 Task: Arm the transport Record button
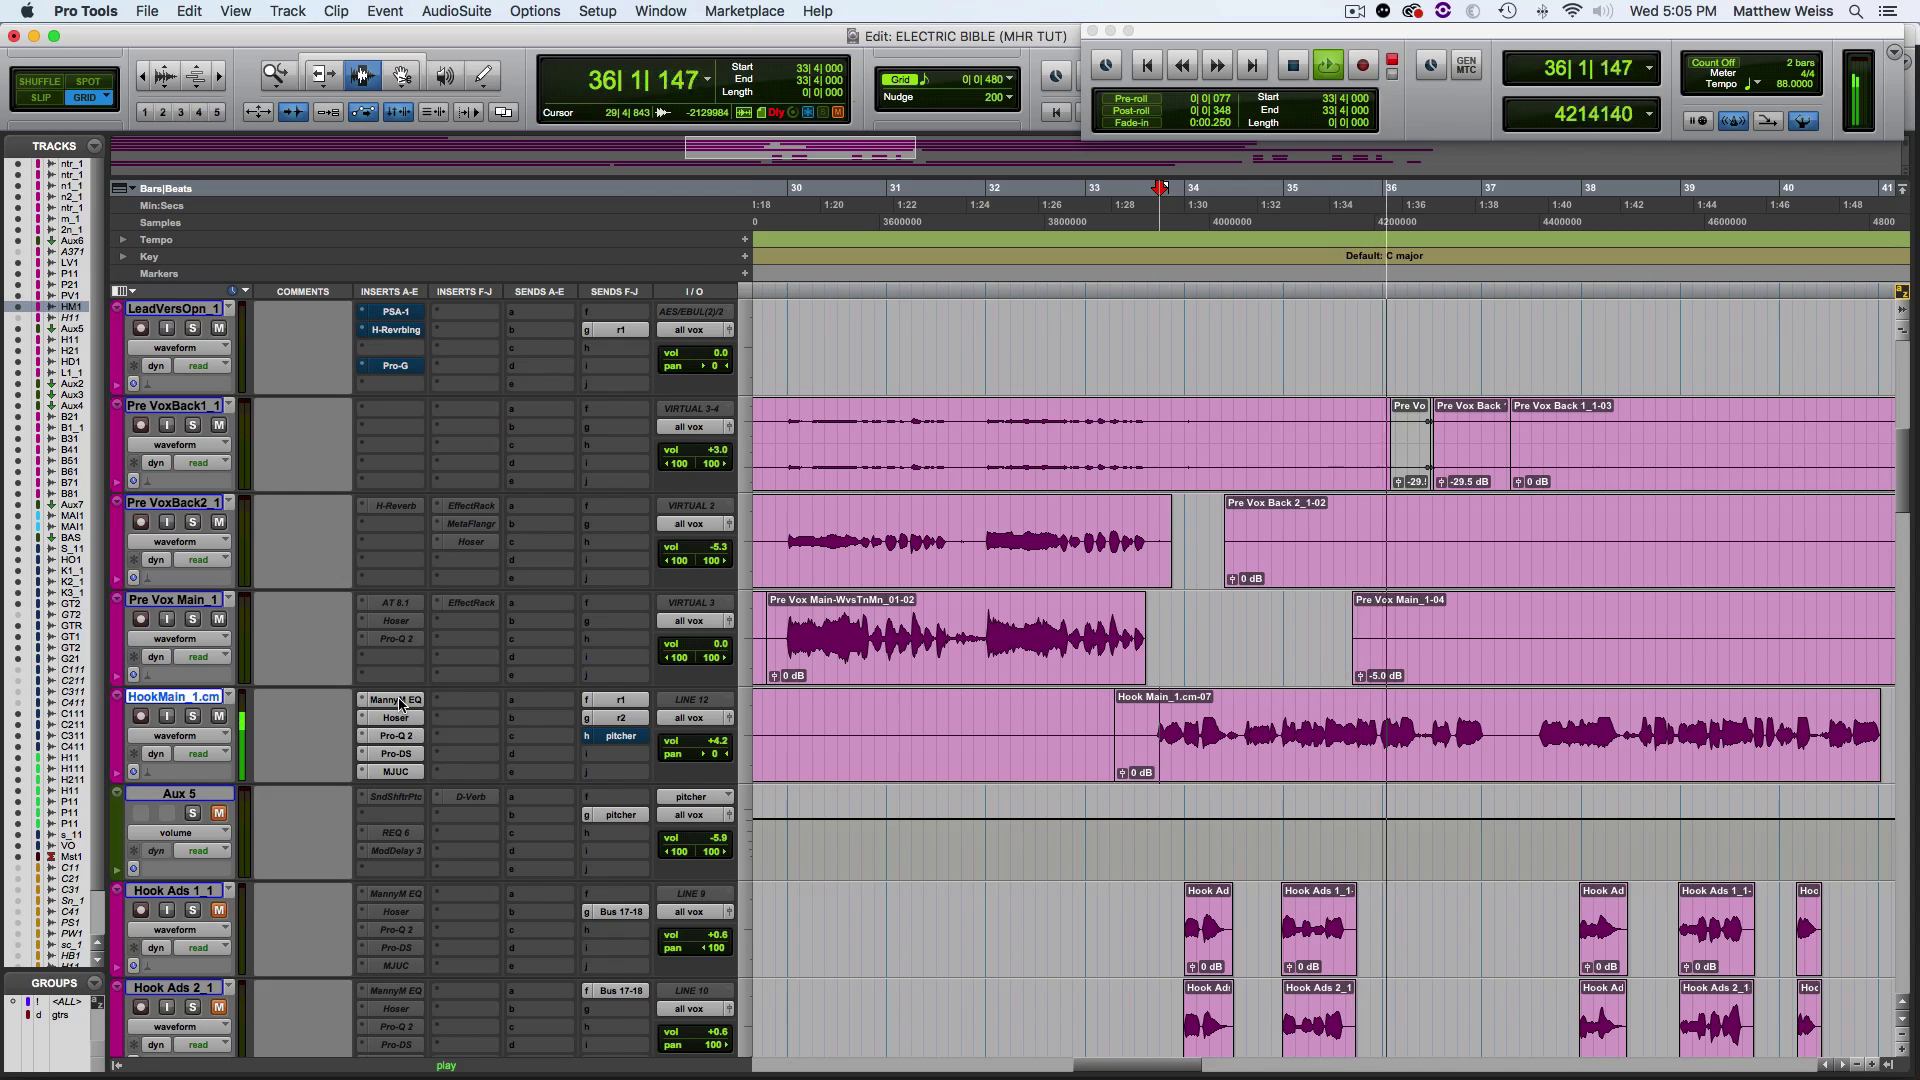(1362, 66)
